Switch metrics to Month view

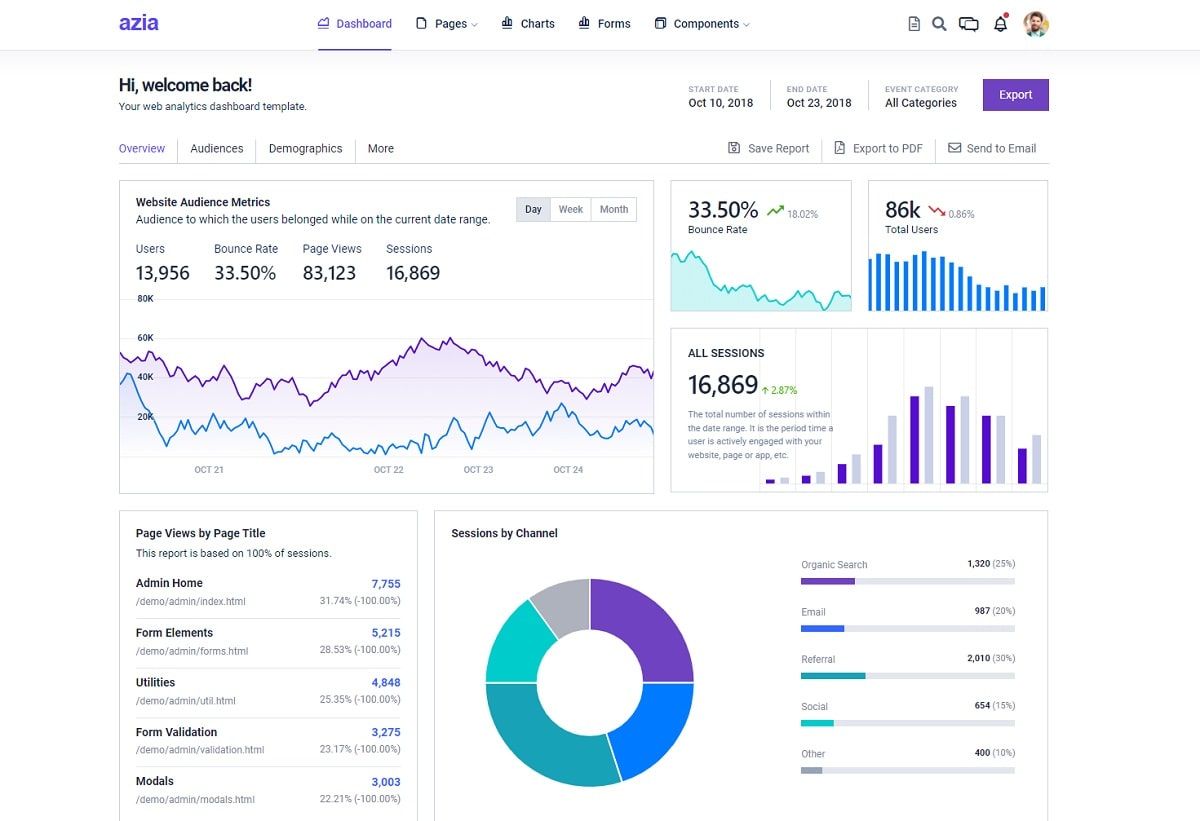tap(613, 209)
